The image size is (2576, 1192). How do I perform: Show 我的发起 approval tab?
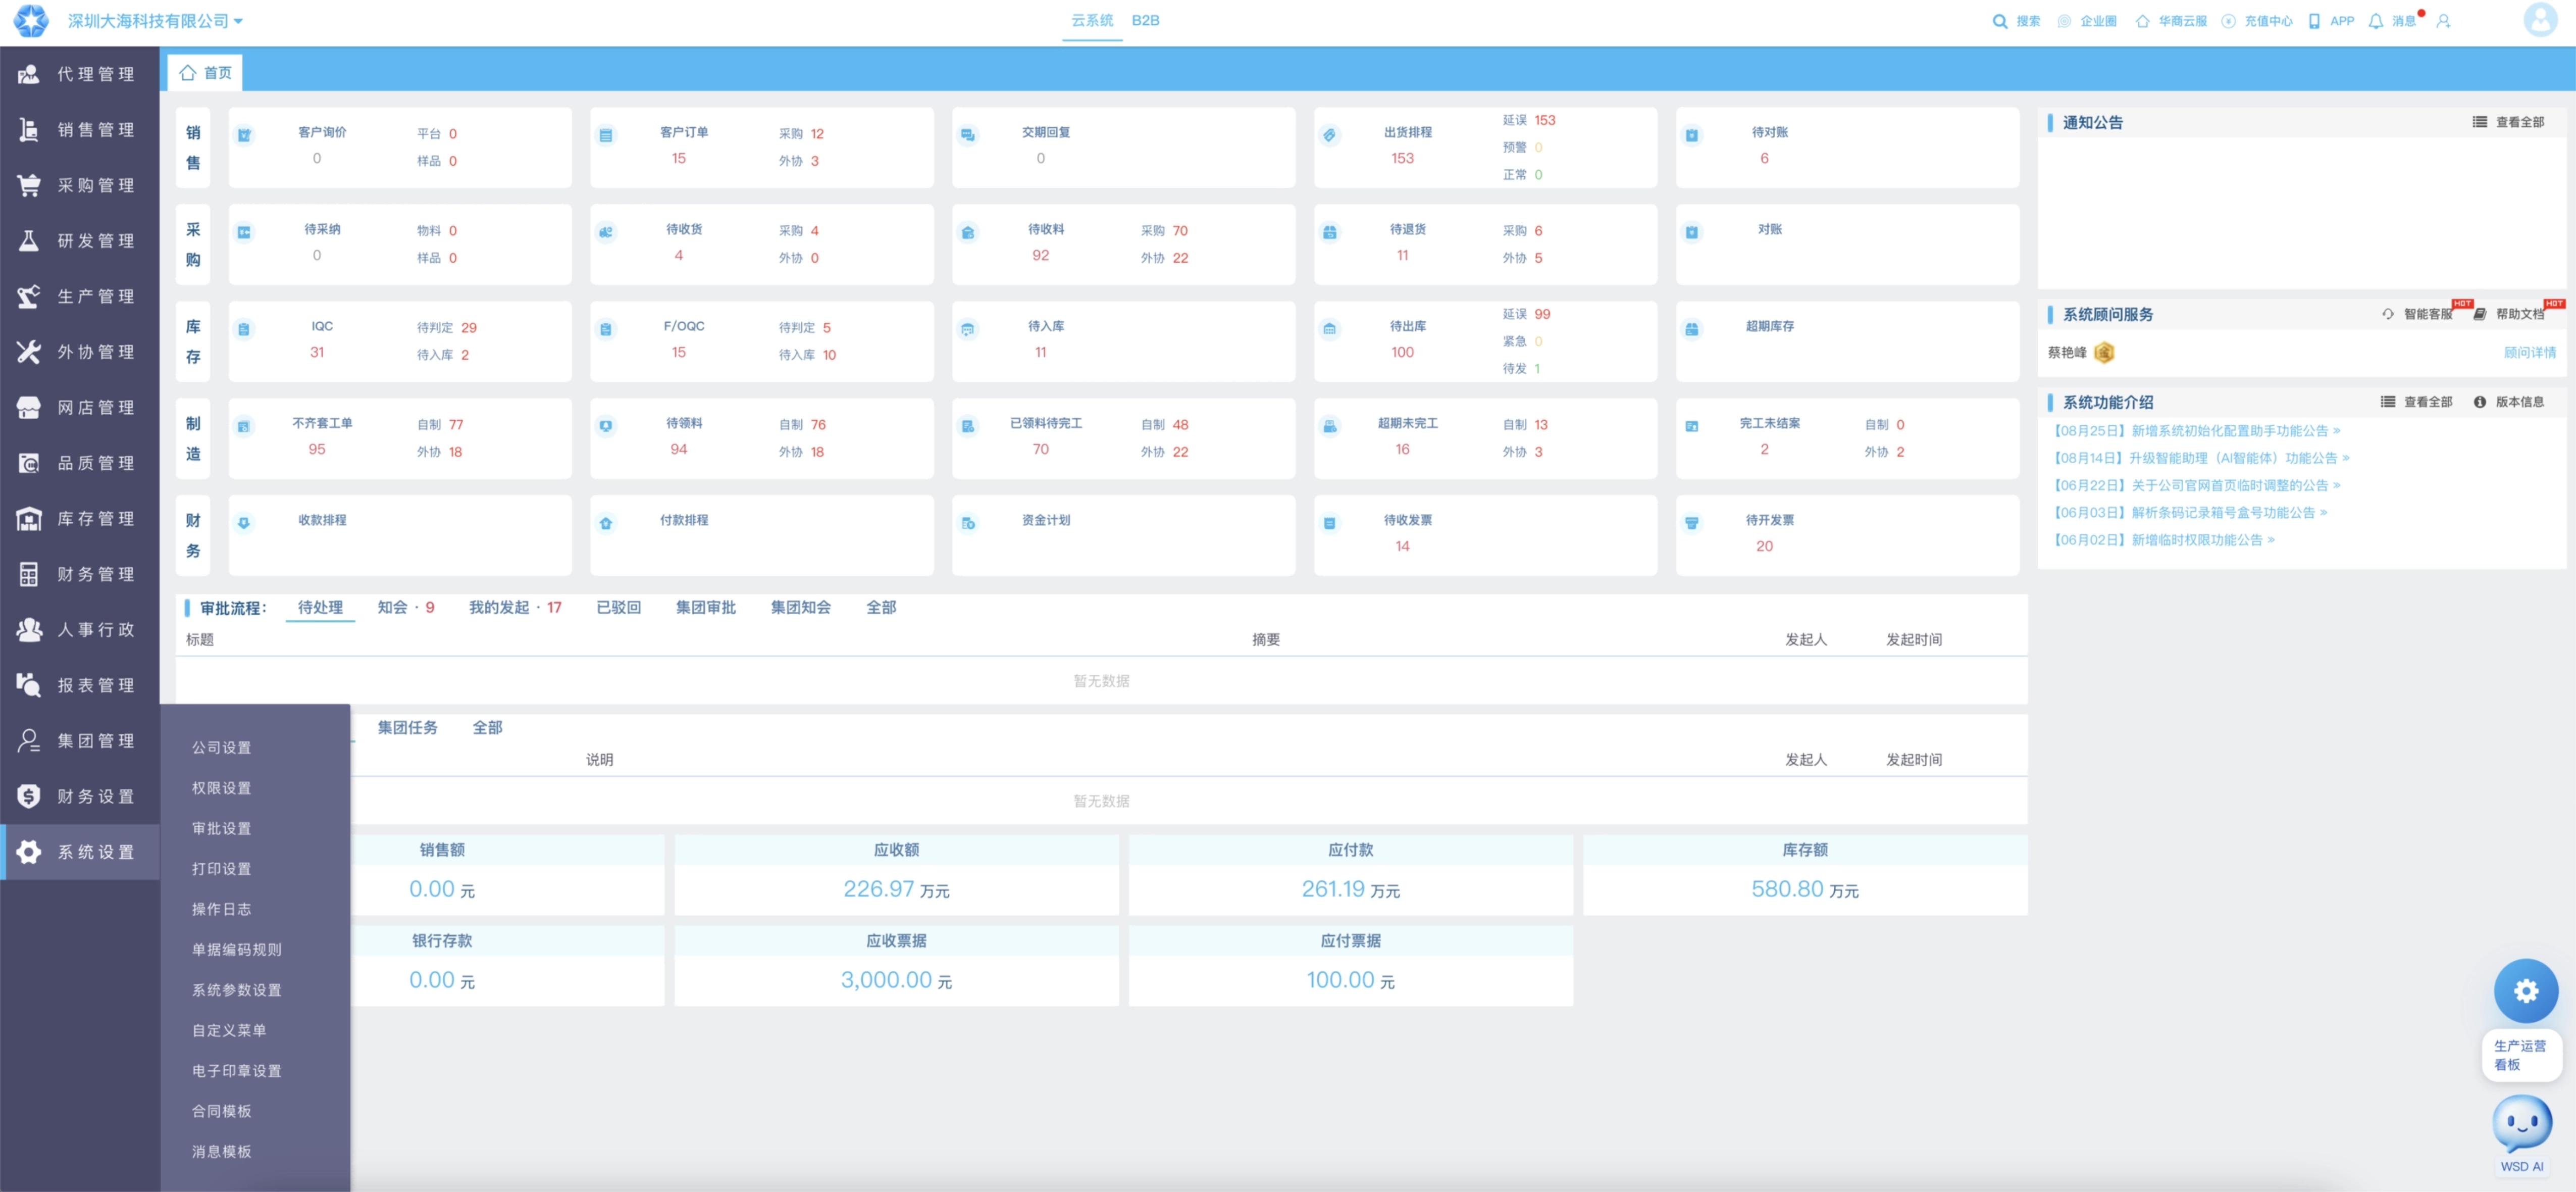(515, 607)
